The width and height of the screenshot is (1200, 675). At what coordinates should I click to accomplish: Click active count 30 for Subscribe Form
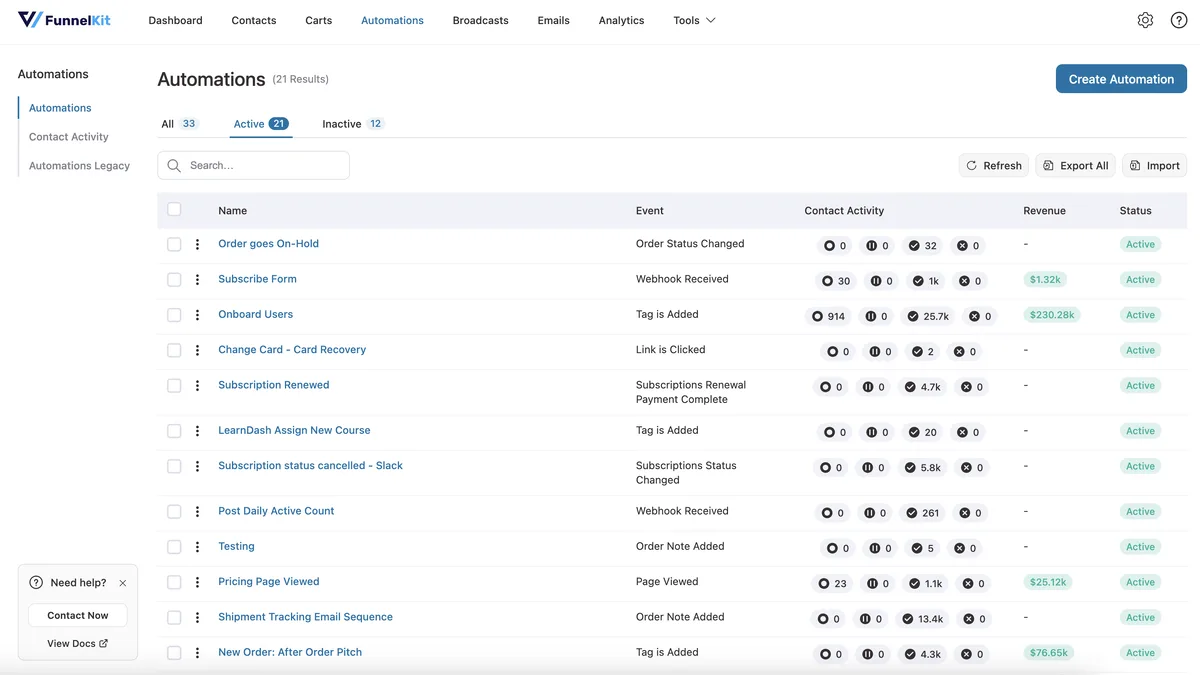(x=835, y=281)
